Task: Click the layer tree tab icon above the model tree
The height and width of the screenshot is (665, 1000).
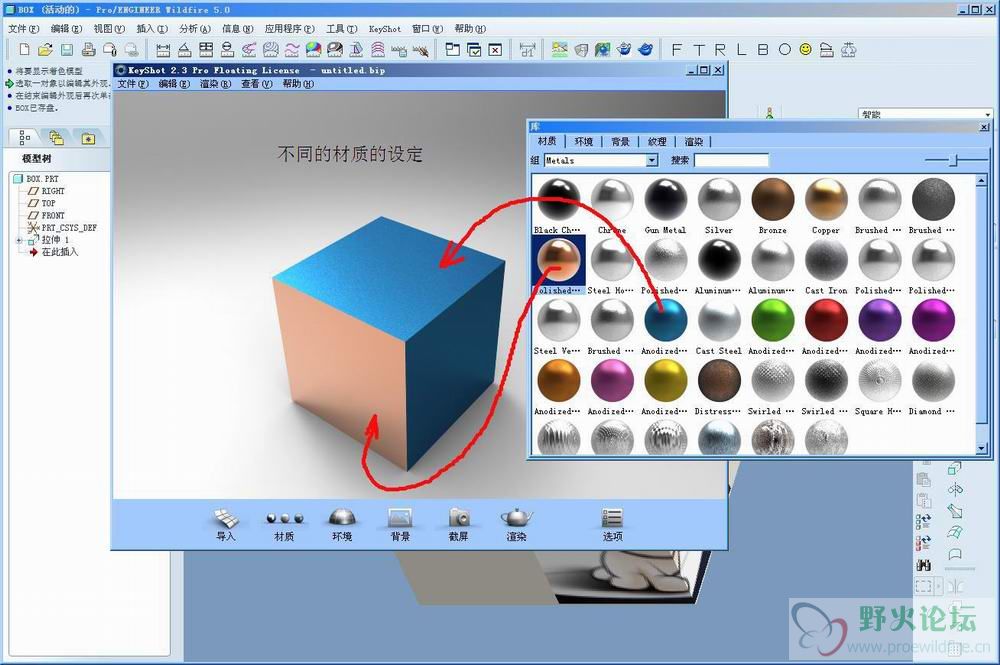Action: tap(56, 137)
